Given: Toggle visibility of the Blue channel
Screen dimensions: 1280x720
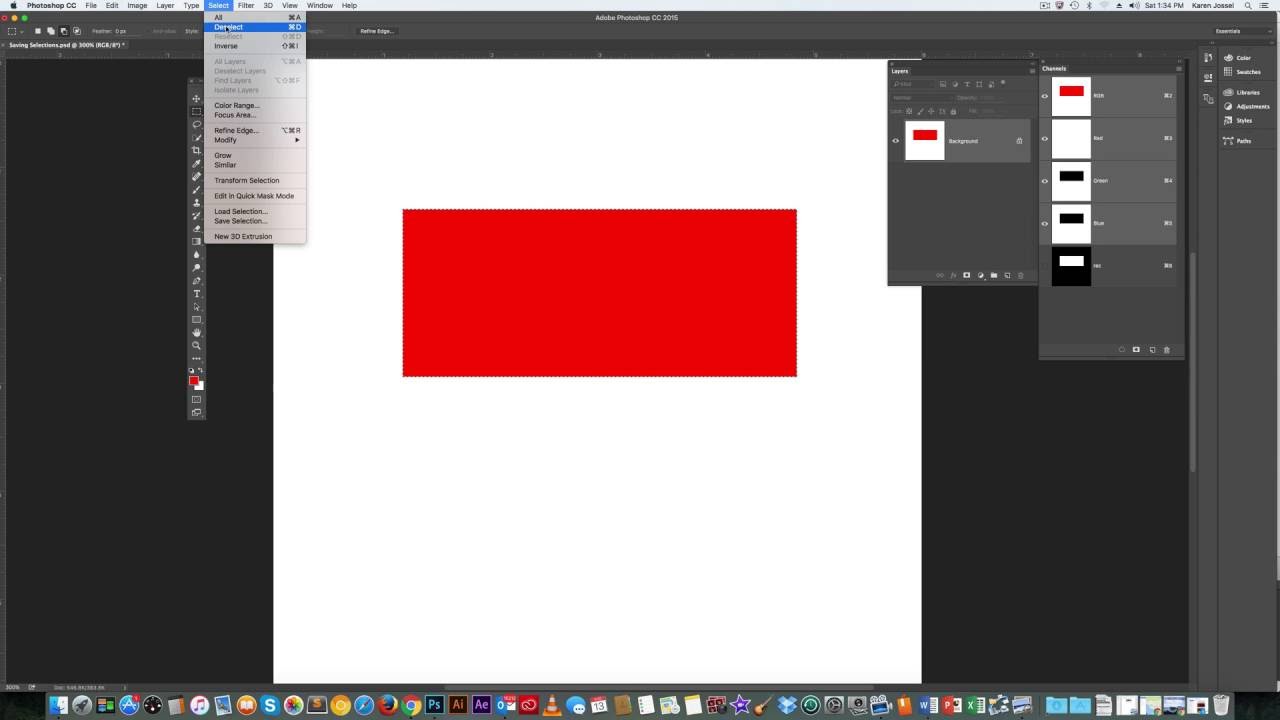Looking at the screenshot, I should click(1045, 223).
